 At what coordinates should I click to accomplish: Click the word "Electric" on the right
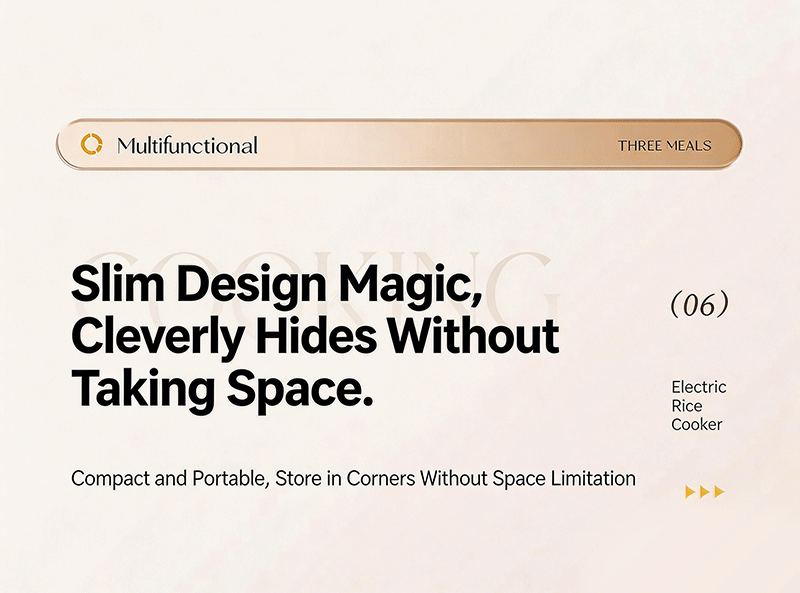699,387
